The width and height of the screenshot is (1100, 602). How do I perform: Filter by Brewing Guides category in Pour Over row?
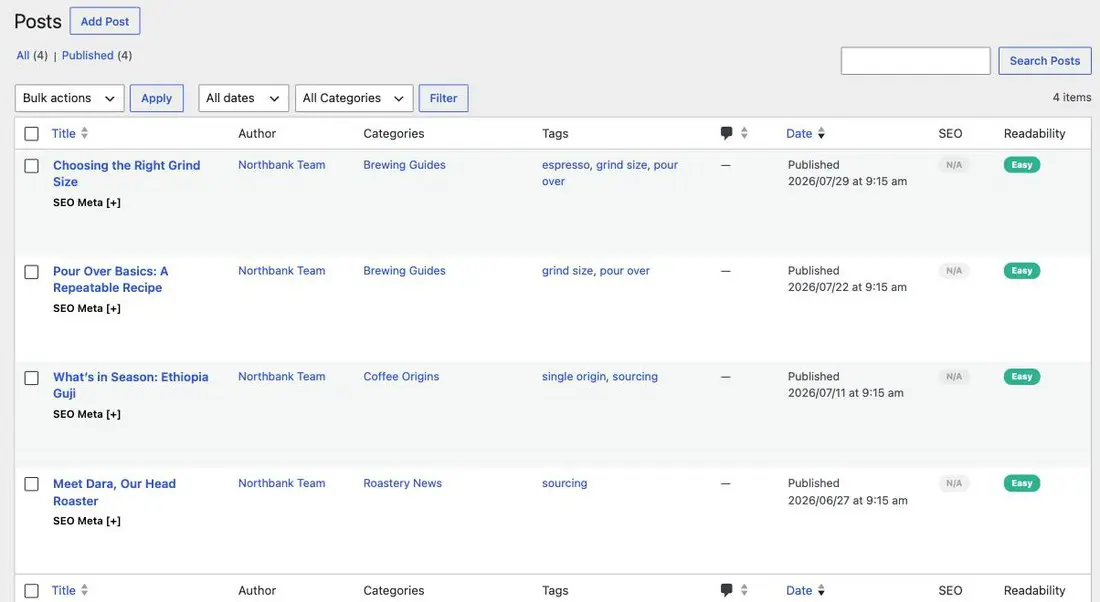pos(404,271)
